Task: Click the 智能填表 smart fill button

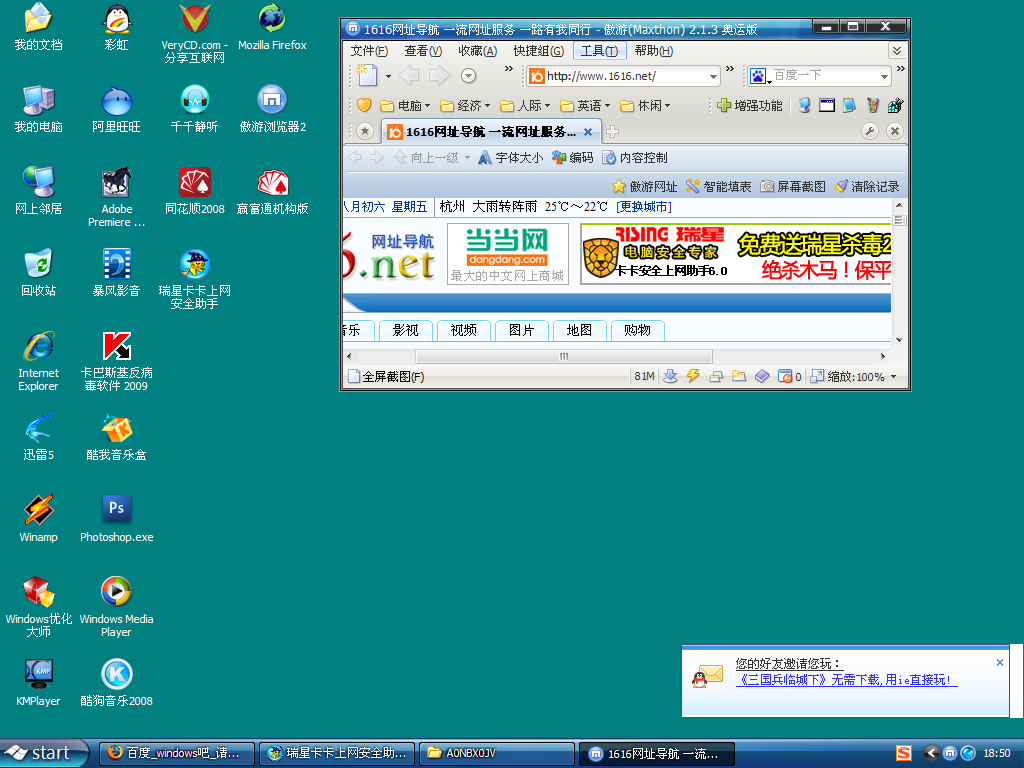Action: coord(718,187)
